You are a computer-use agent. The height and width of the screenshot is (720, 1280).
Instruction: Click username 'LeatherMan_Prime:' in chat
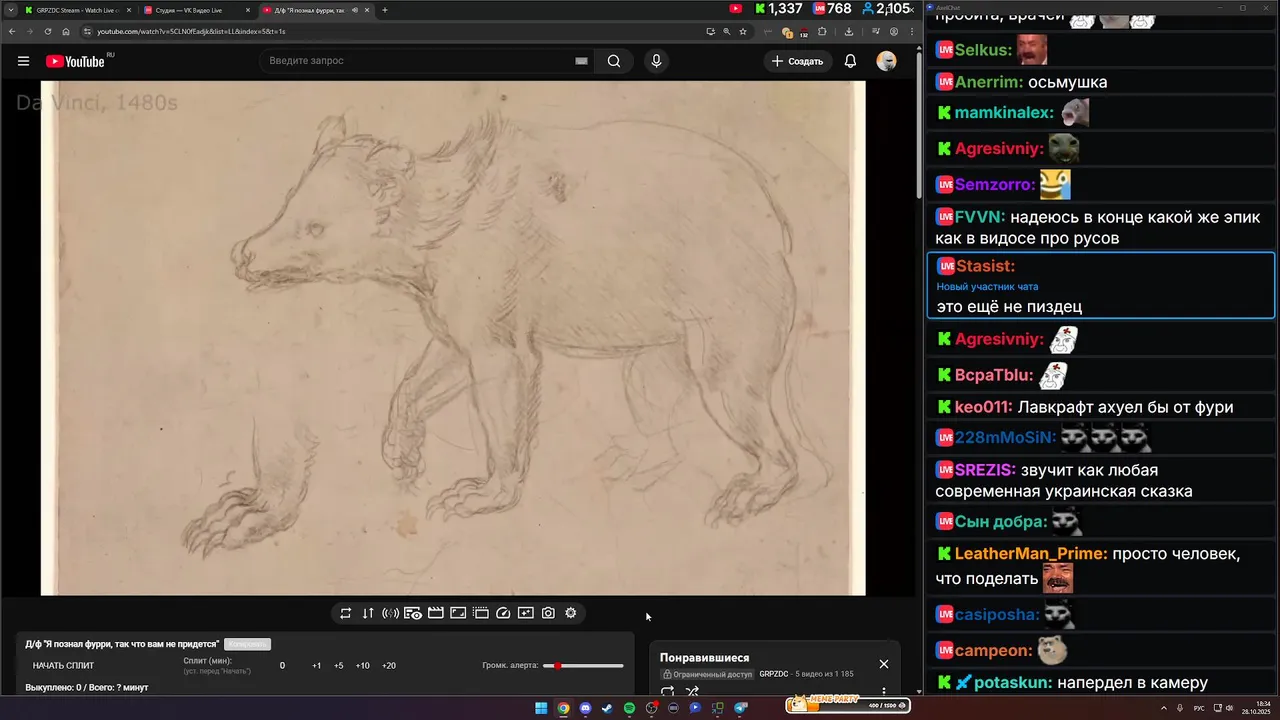coord(1031,554)
